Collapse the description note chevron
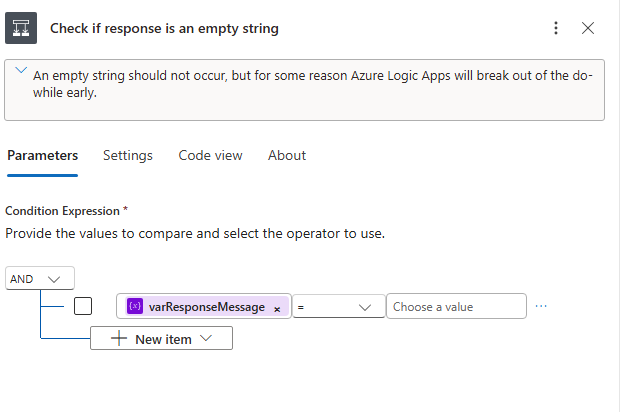 click(x=21, y=70)
